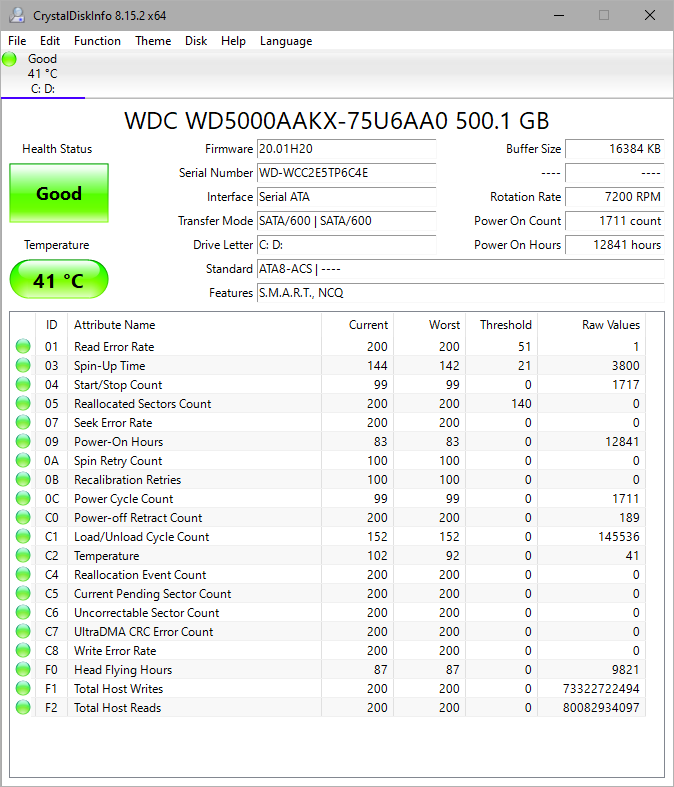Open the File menu
Screen dimensions: 674x787
click(x=17, y=41)
